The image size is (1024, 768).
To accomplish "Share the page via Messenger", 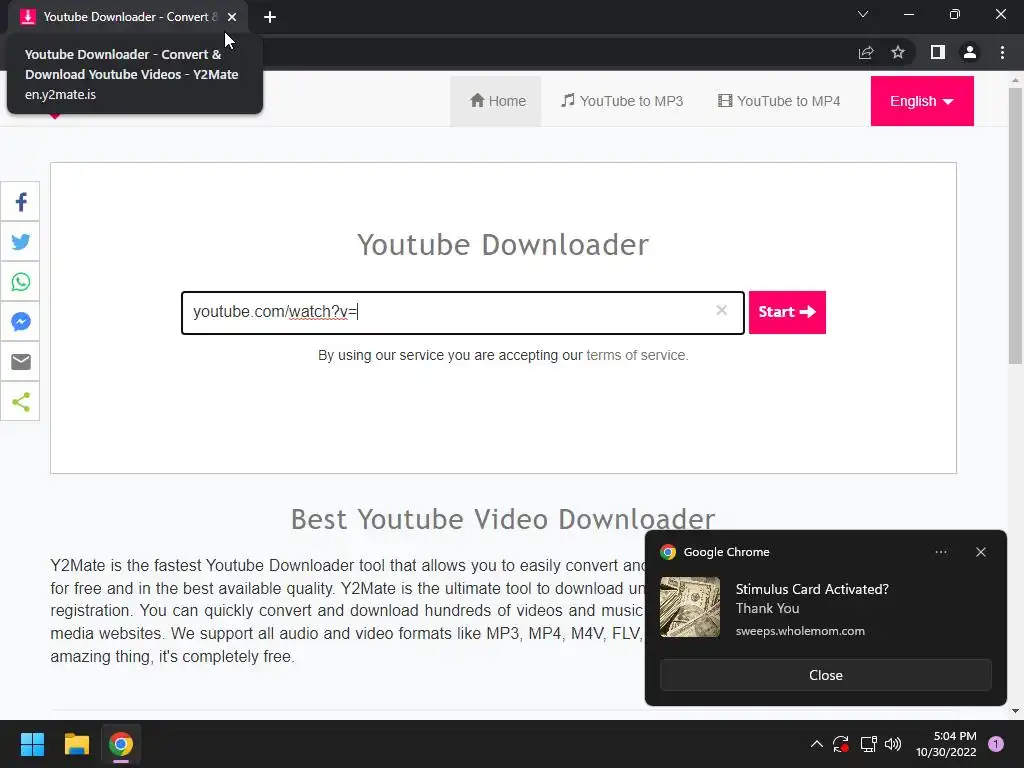I will pyautogui.click(x=20, y=321).
